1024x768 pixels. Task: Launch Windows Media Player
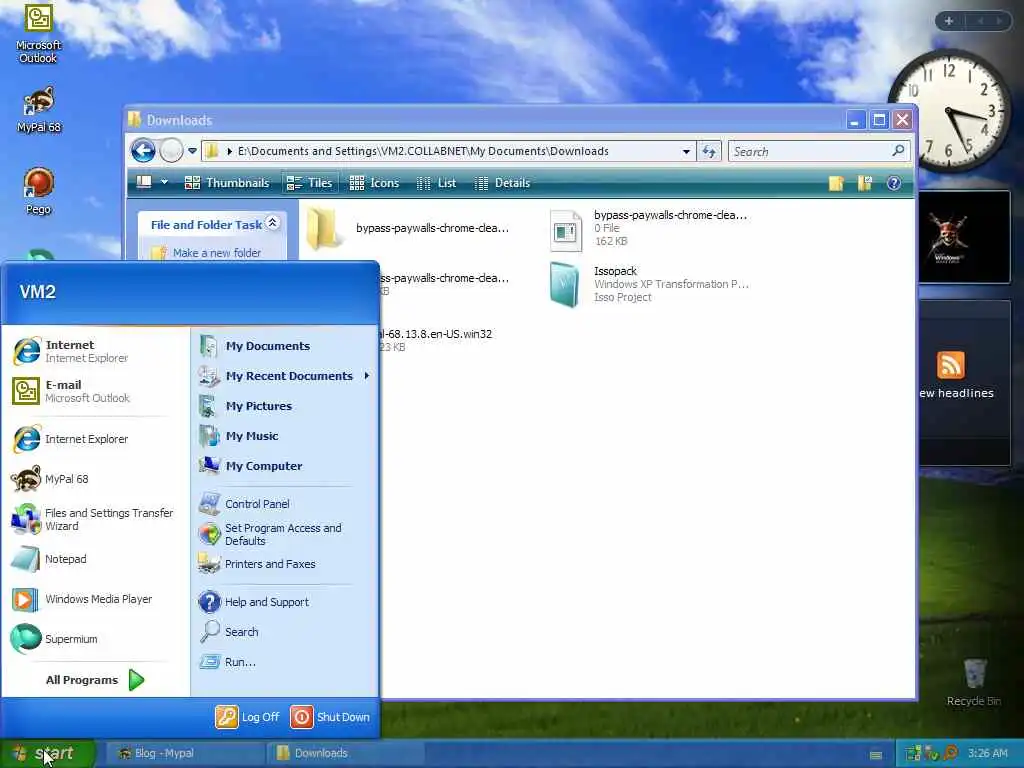(x=95, y=599)
